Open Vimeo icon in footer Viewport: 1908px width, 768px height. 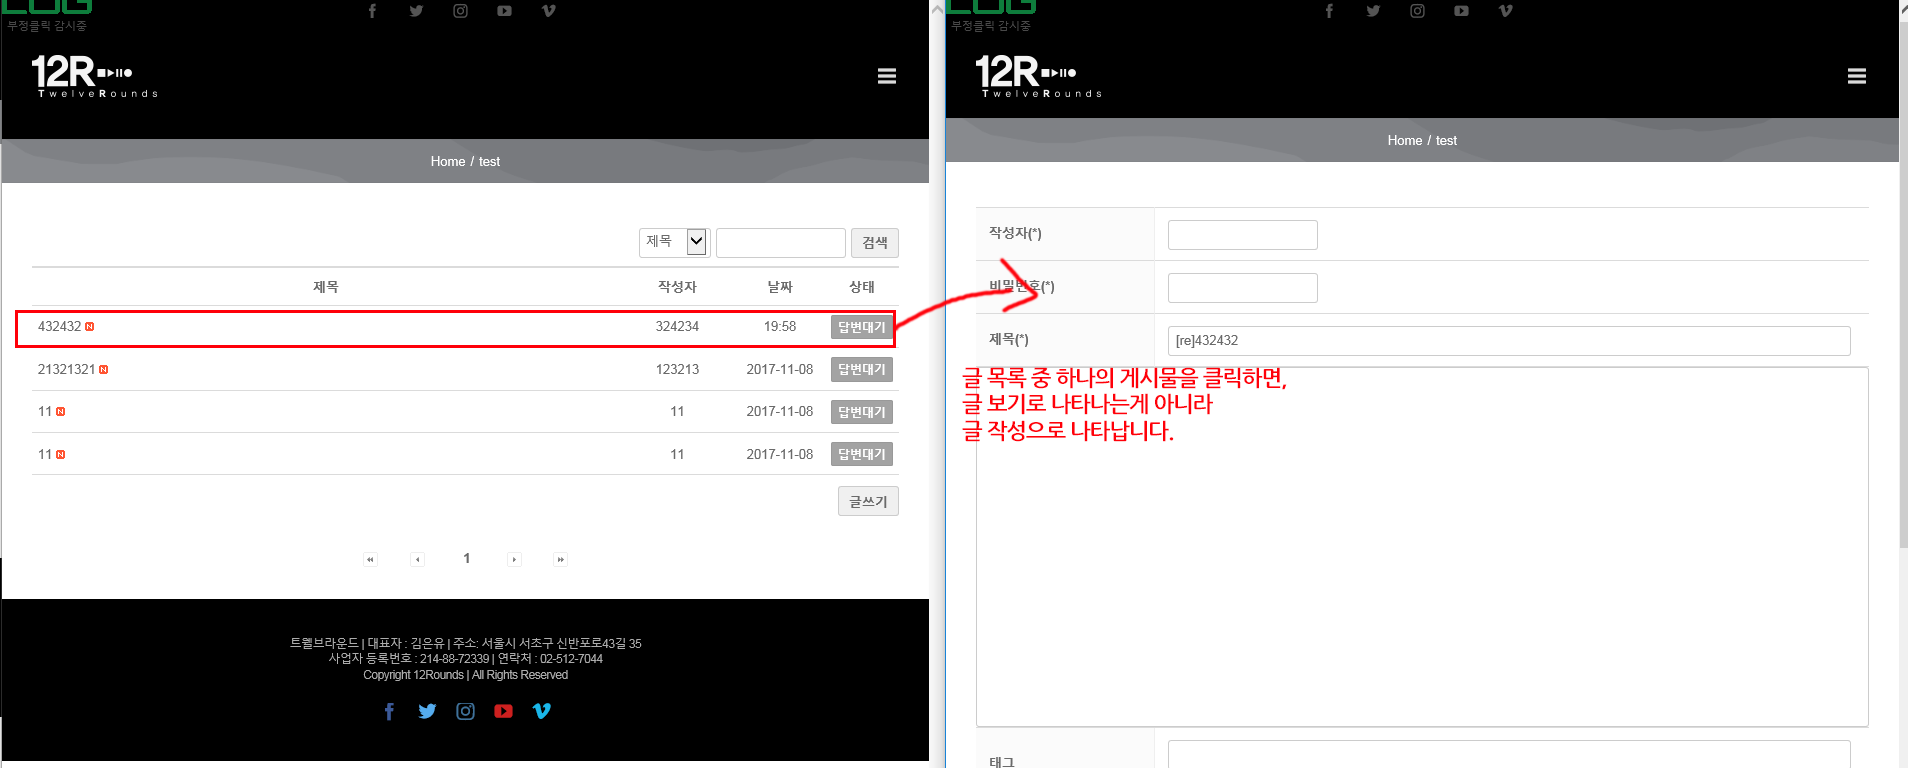(541, 711)
